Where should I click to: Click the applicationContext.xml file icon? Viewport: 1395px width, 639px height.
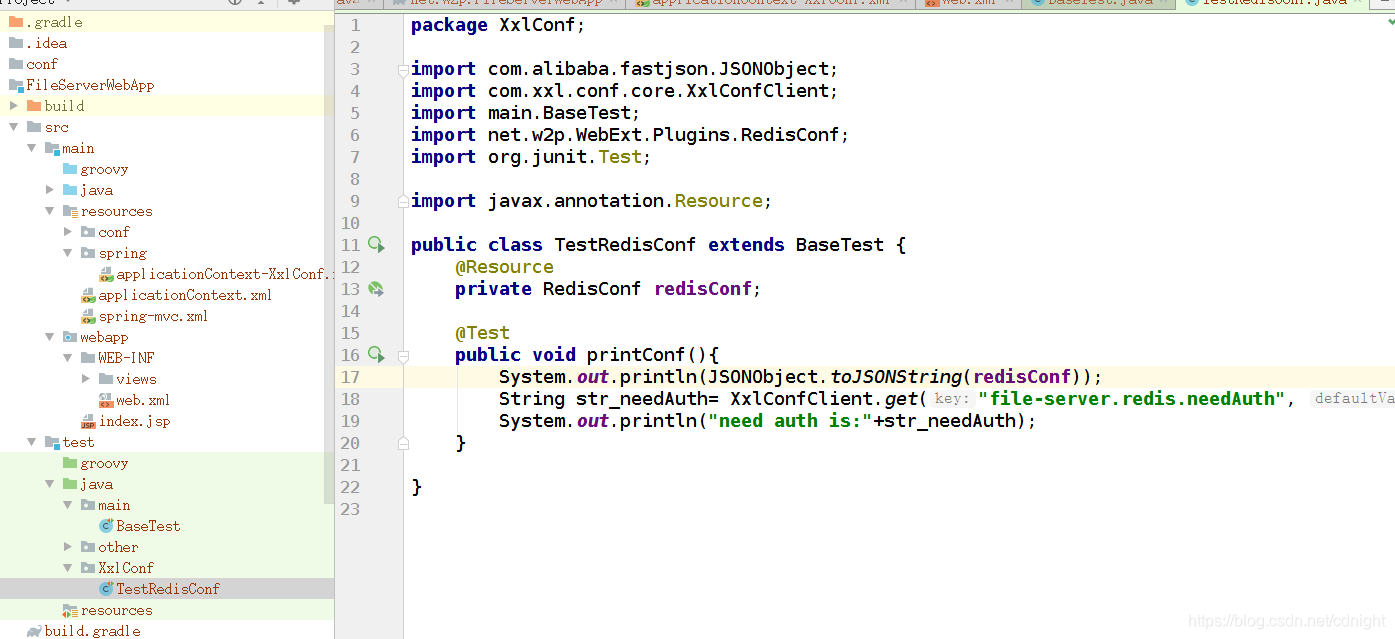(88, 295)
